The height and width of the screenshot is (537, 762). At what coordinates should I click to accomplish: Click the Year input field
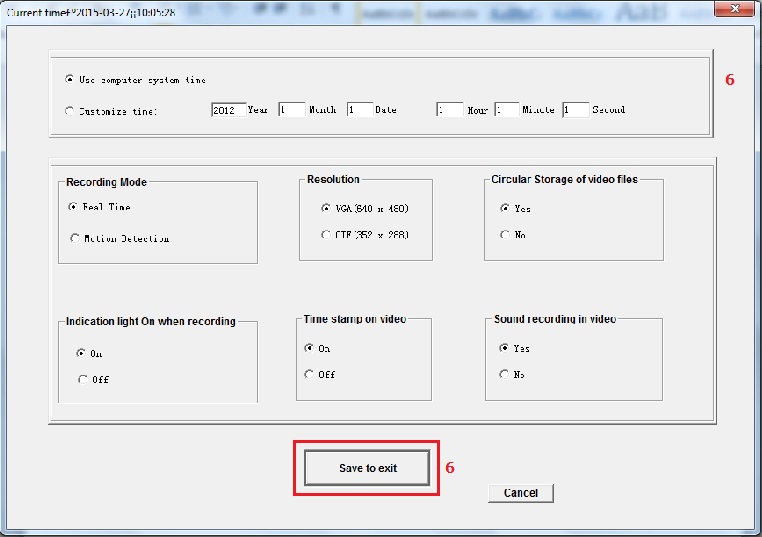228,110
